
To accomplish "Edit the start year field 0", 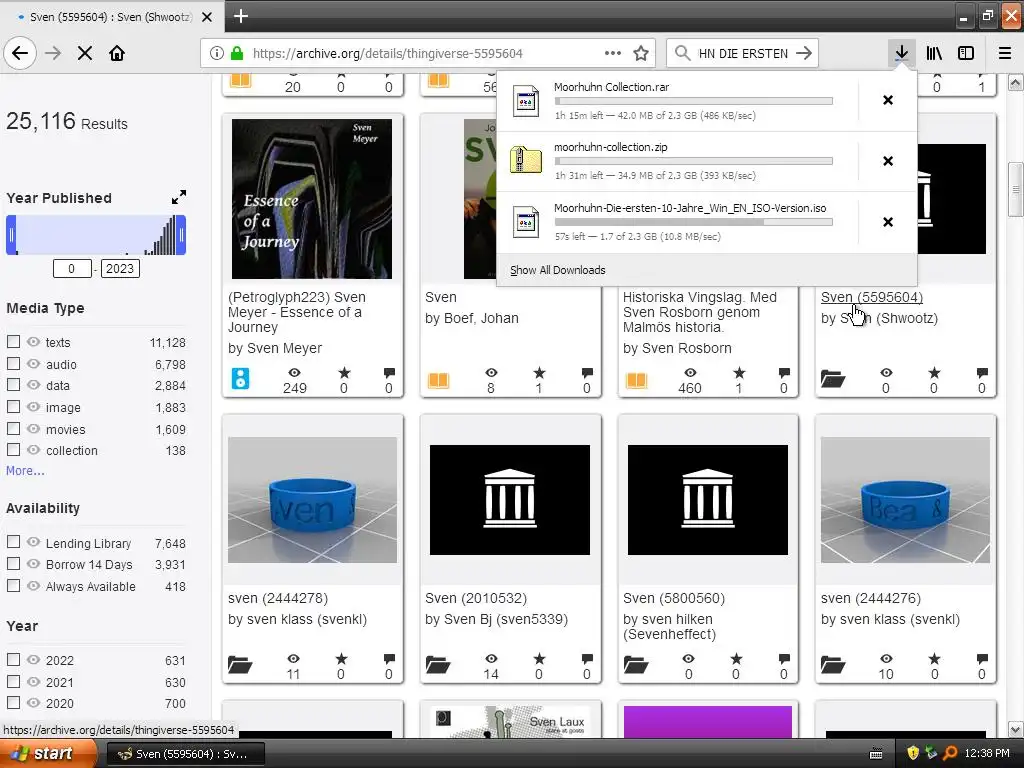I will point(72,268).
